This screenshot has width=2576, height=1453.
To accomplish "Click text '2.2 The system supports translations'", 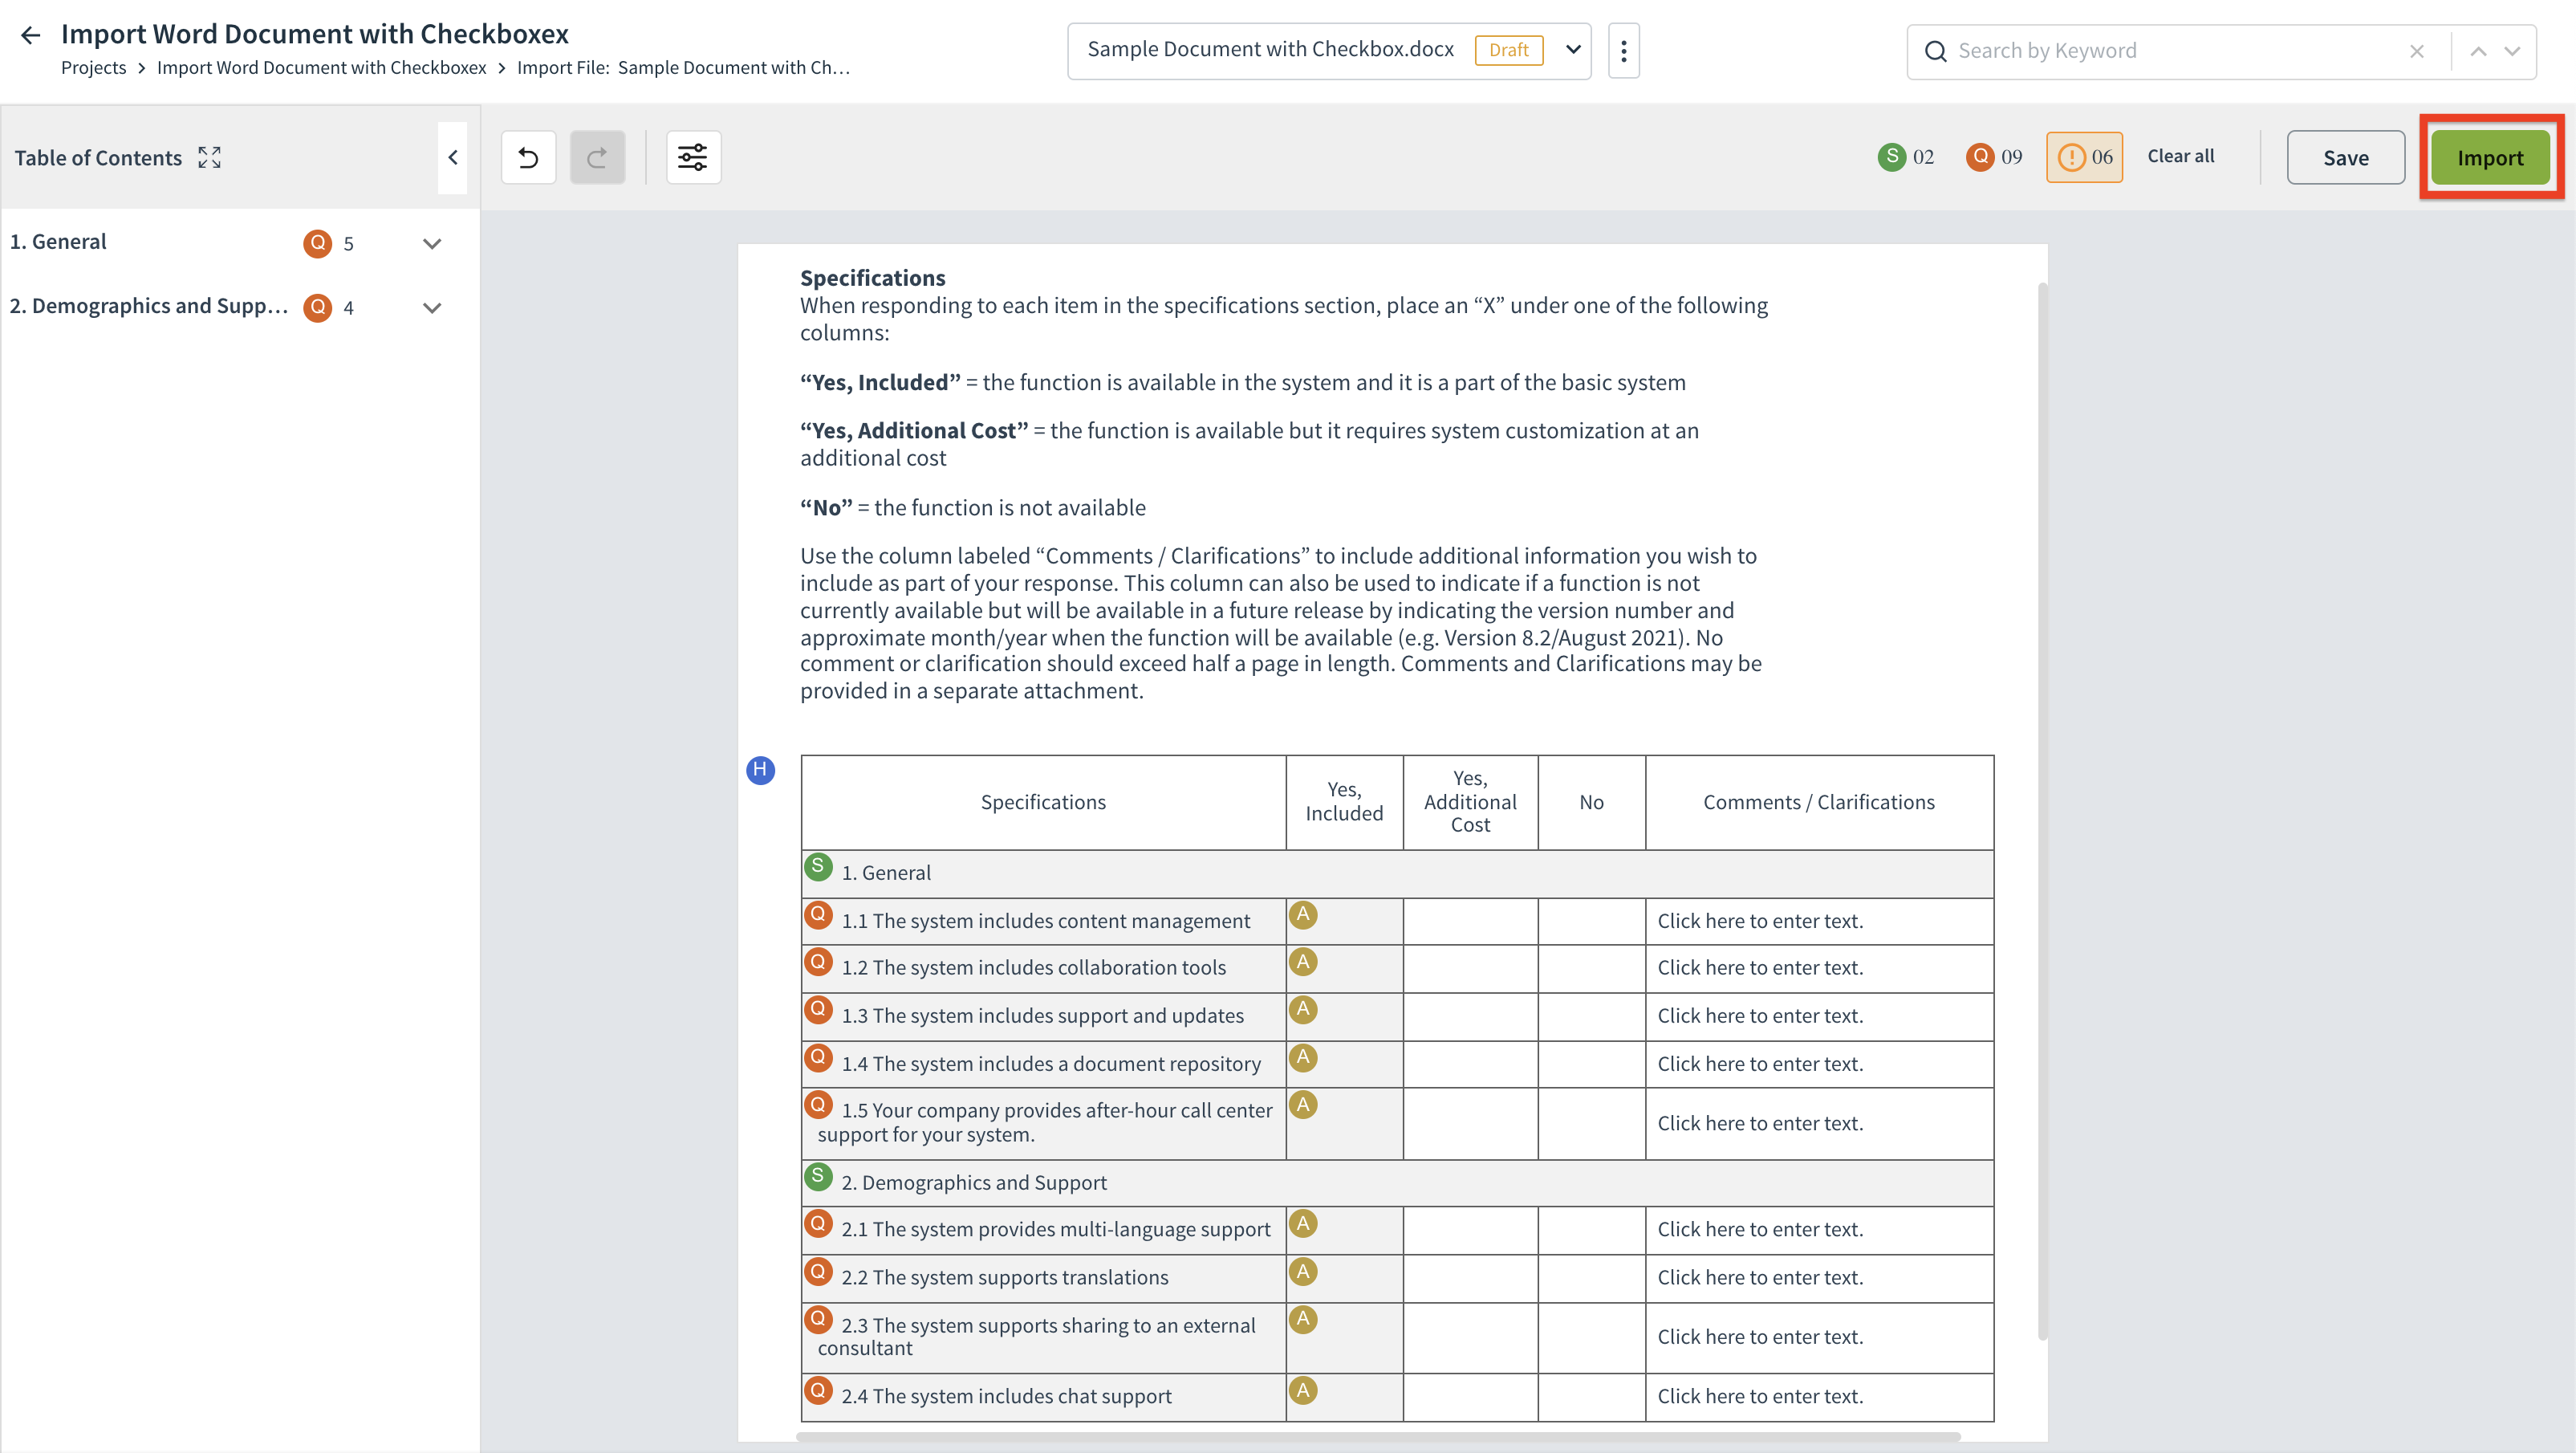I will click(1004, 1278).
